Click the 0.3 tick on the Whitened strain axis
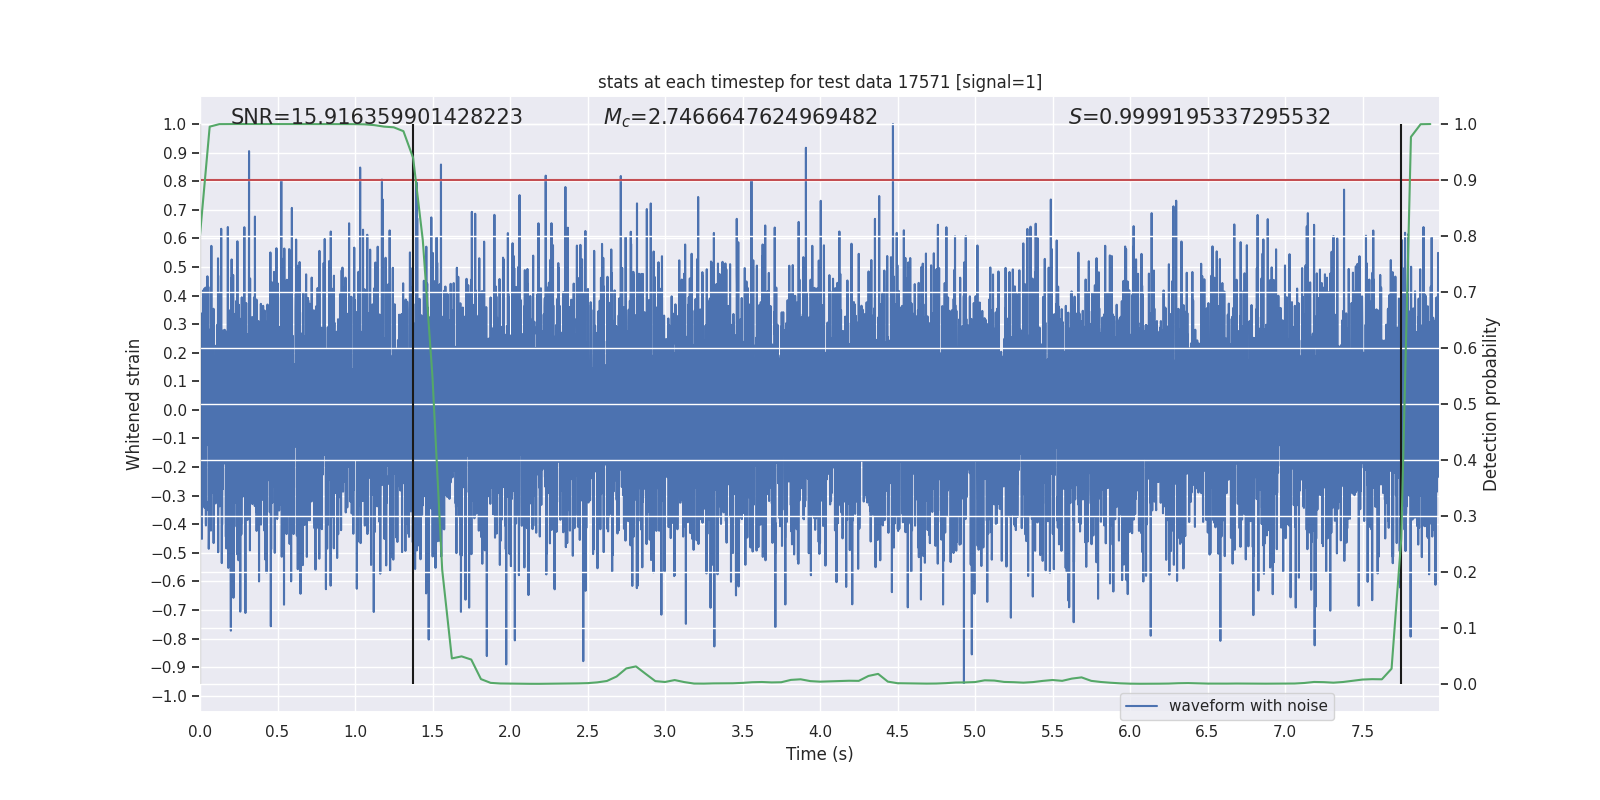The width and height of the screenshot is (1600, 800). click(x=175, y=324)
